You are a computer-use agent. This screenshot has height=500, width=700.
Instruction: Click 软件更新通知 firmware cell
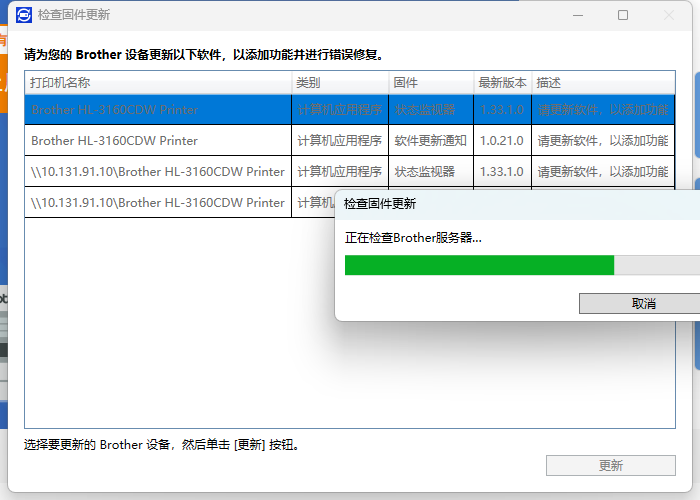click(x=431, y=141)
